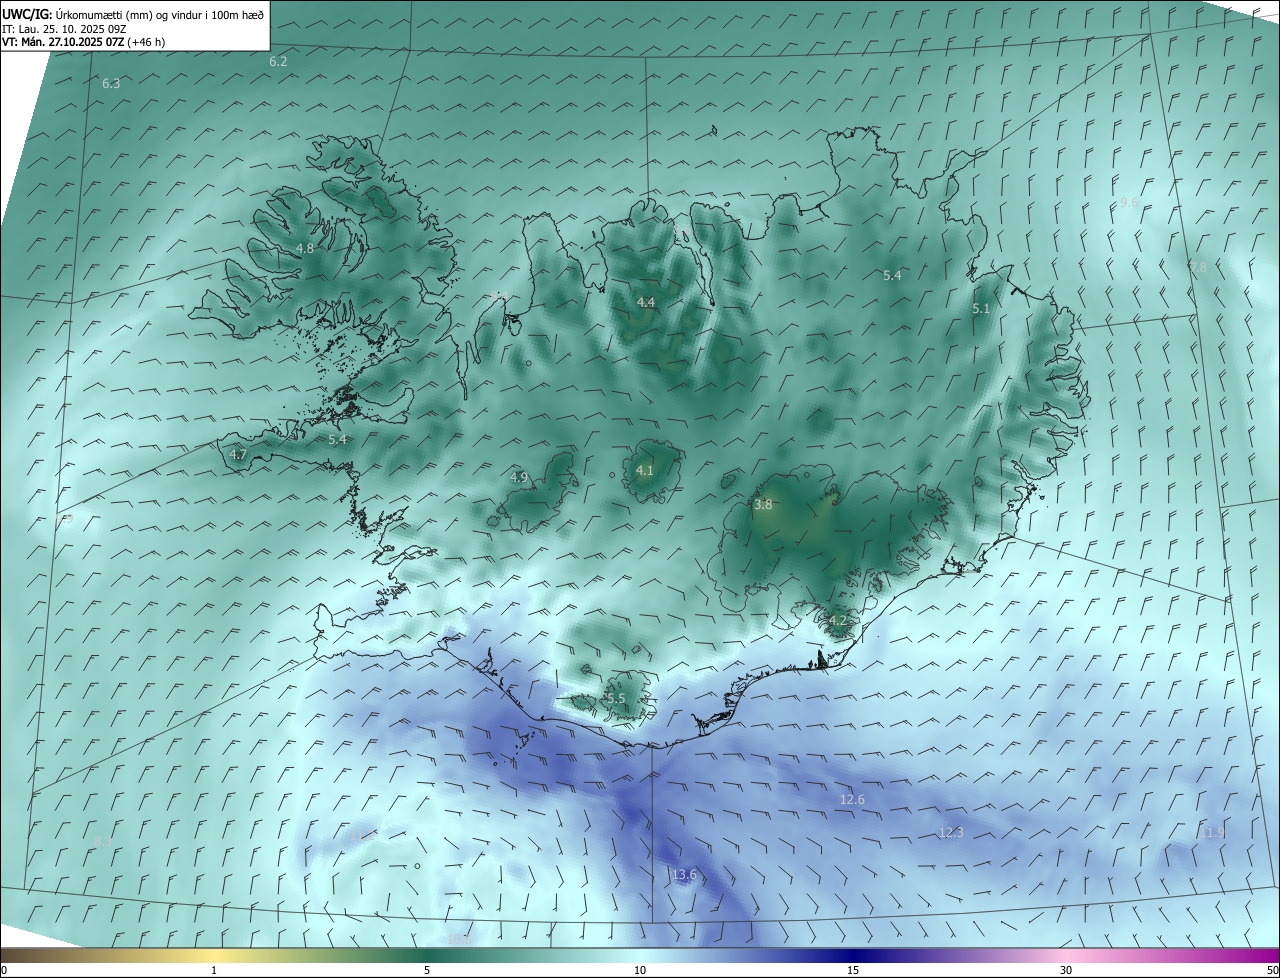Click the dark navy band of the colour scale

(x=853, y=955)
